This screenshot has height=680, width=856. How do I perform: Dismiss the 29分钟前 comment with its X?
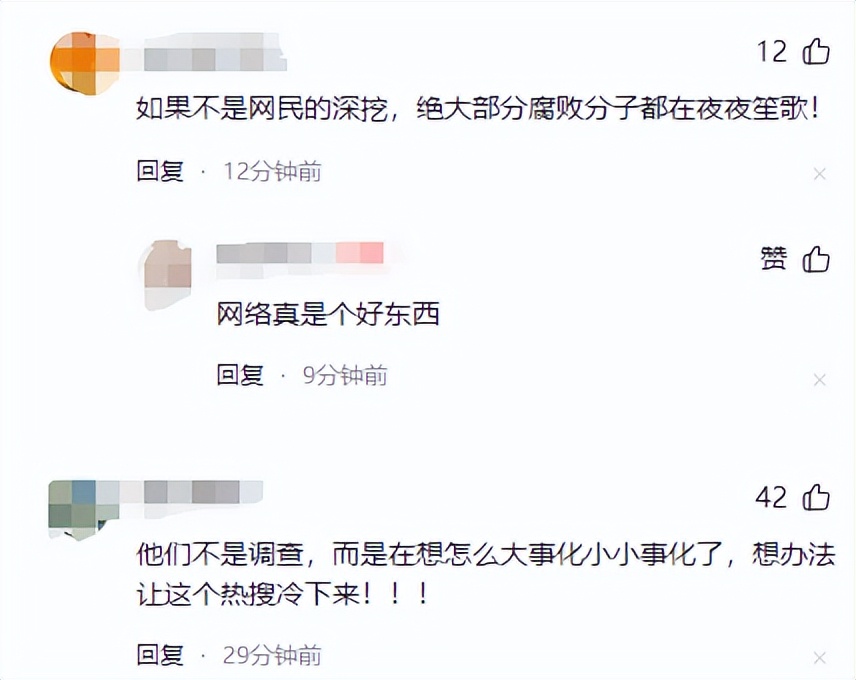[819, 658]
